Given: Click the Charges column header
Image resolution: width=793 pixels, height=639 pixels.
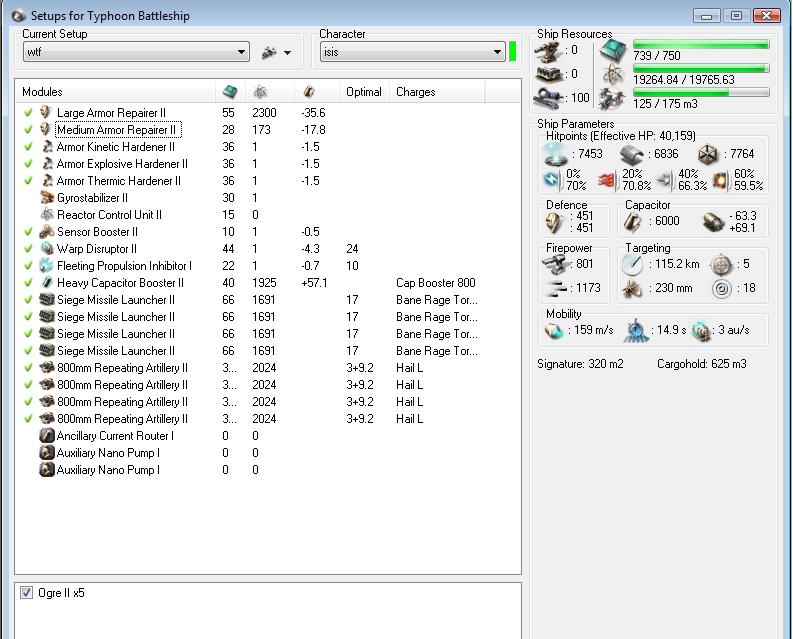Looking at the screenshot, I should 437,92.
